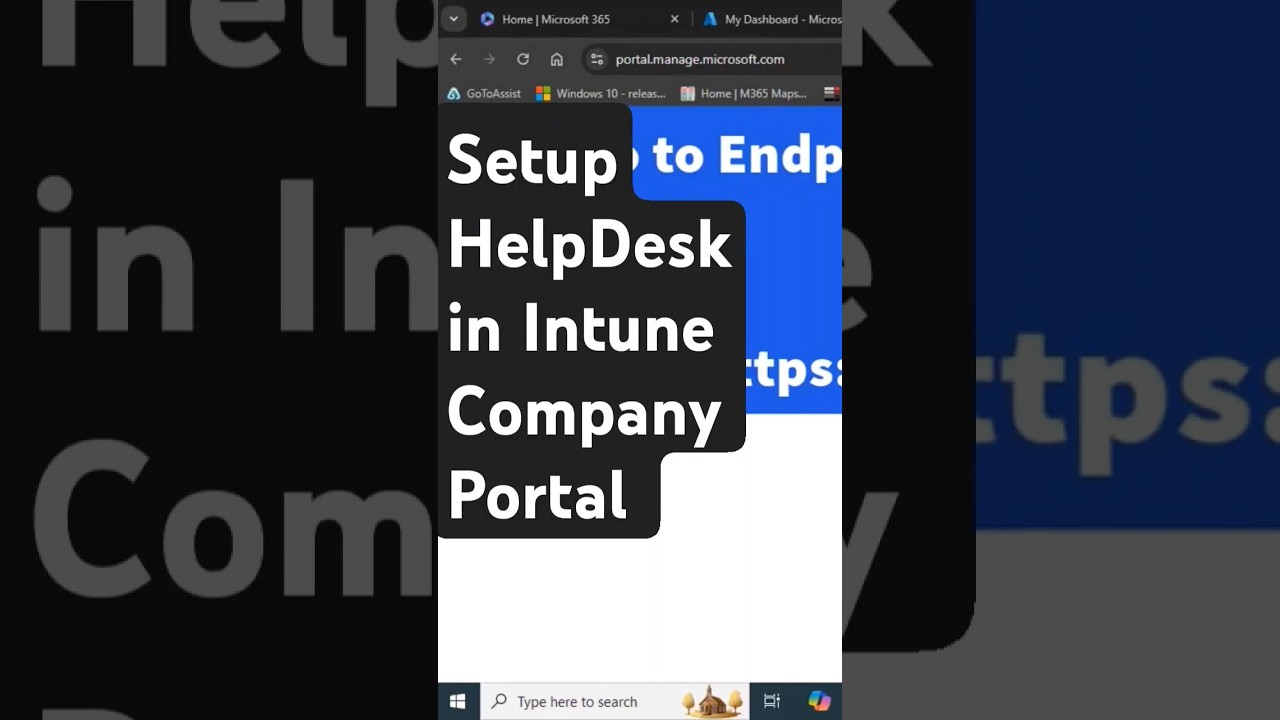Close the Home | Microsoft 365 tab
Image resolution: width=1280 pixels, height=720 pixels.
coord(674,19)
